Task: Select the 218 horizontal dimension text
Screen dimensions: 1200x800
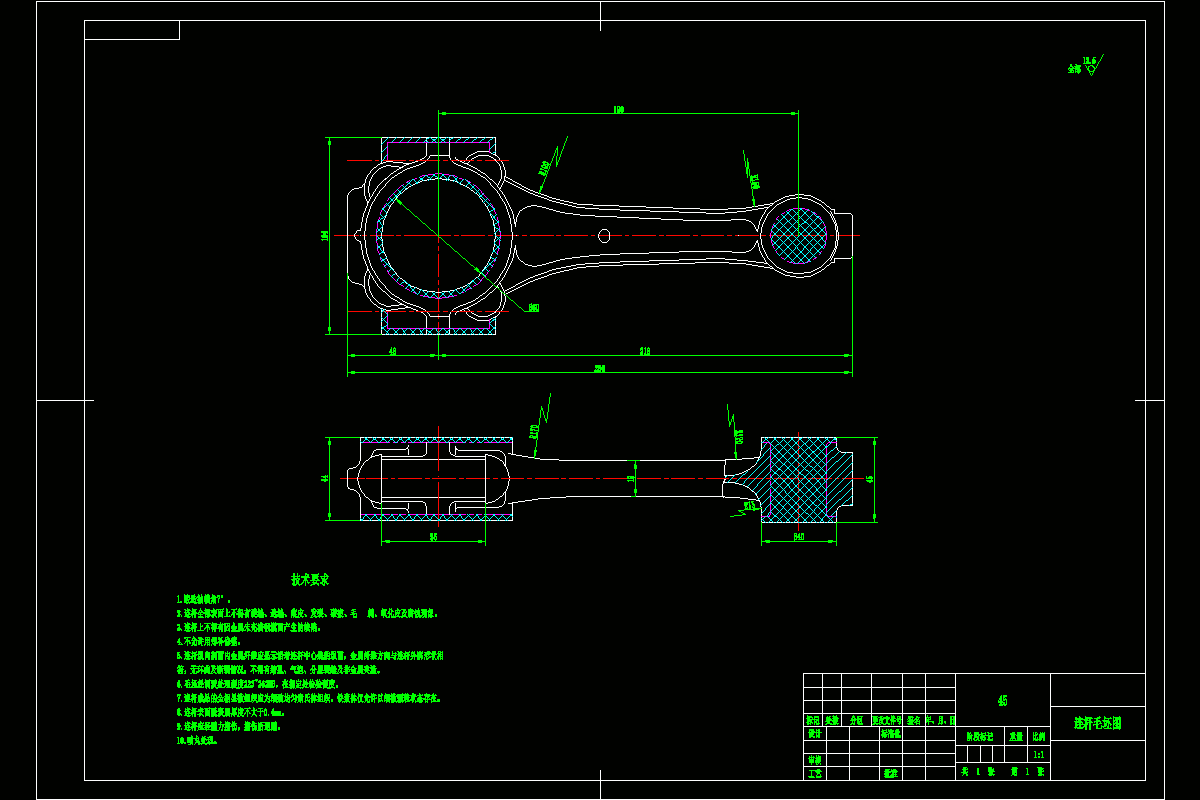Action: coord(645,351)
